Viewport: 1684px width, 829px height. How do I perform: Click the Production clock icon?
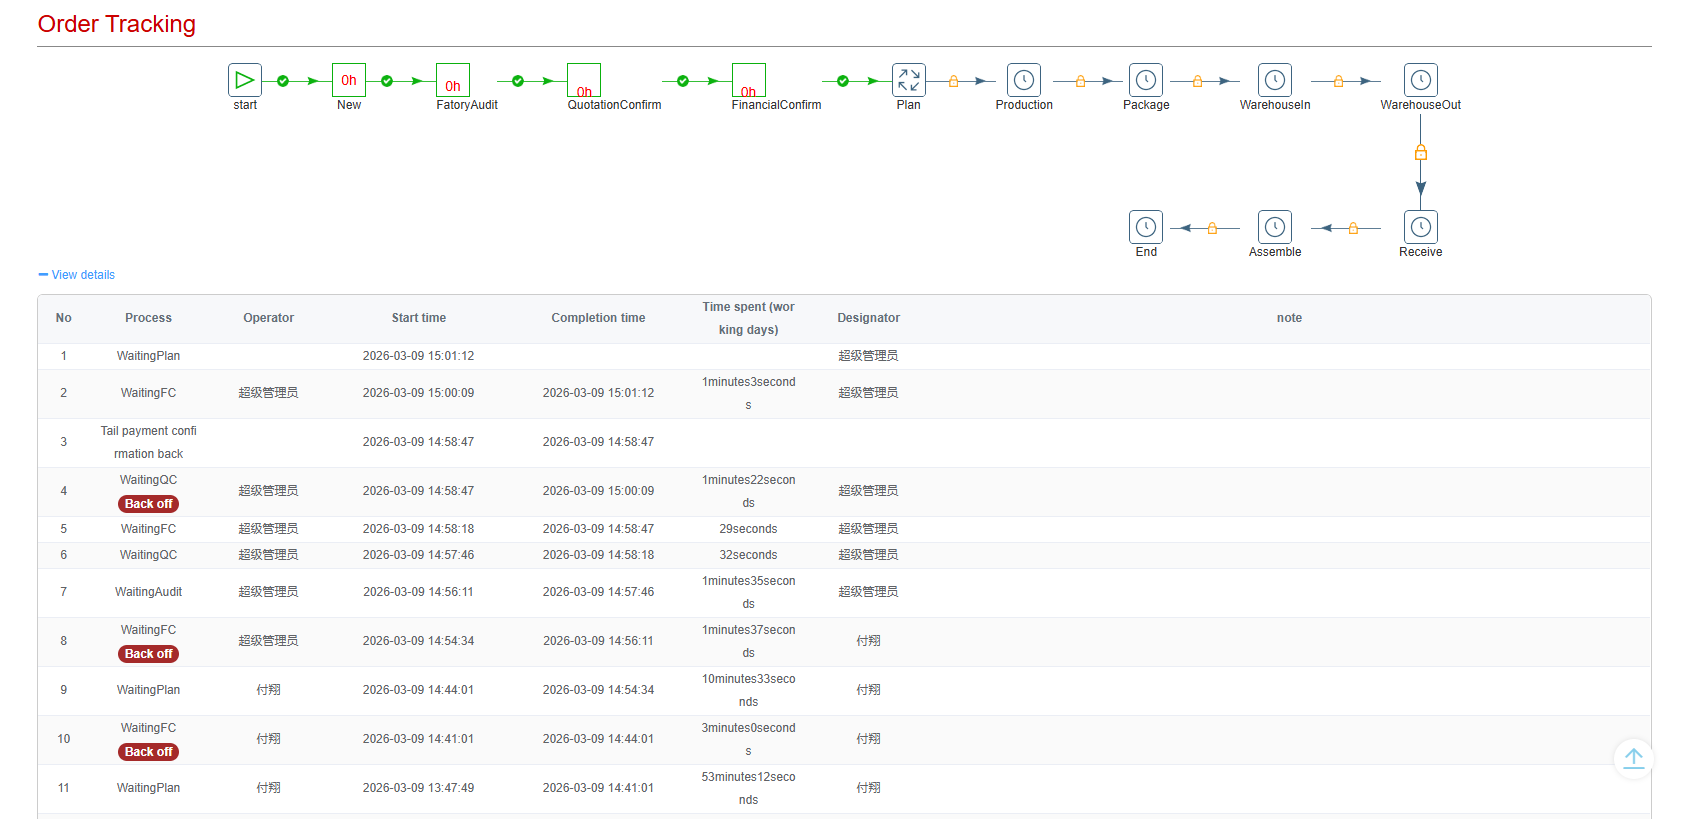click(1024, 80)
